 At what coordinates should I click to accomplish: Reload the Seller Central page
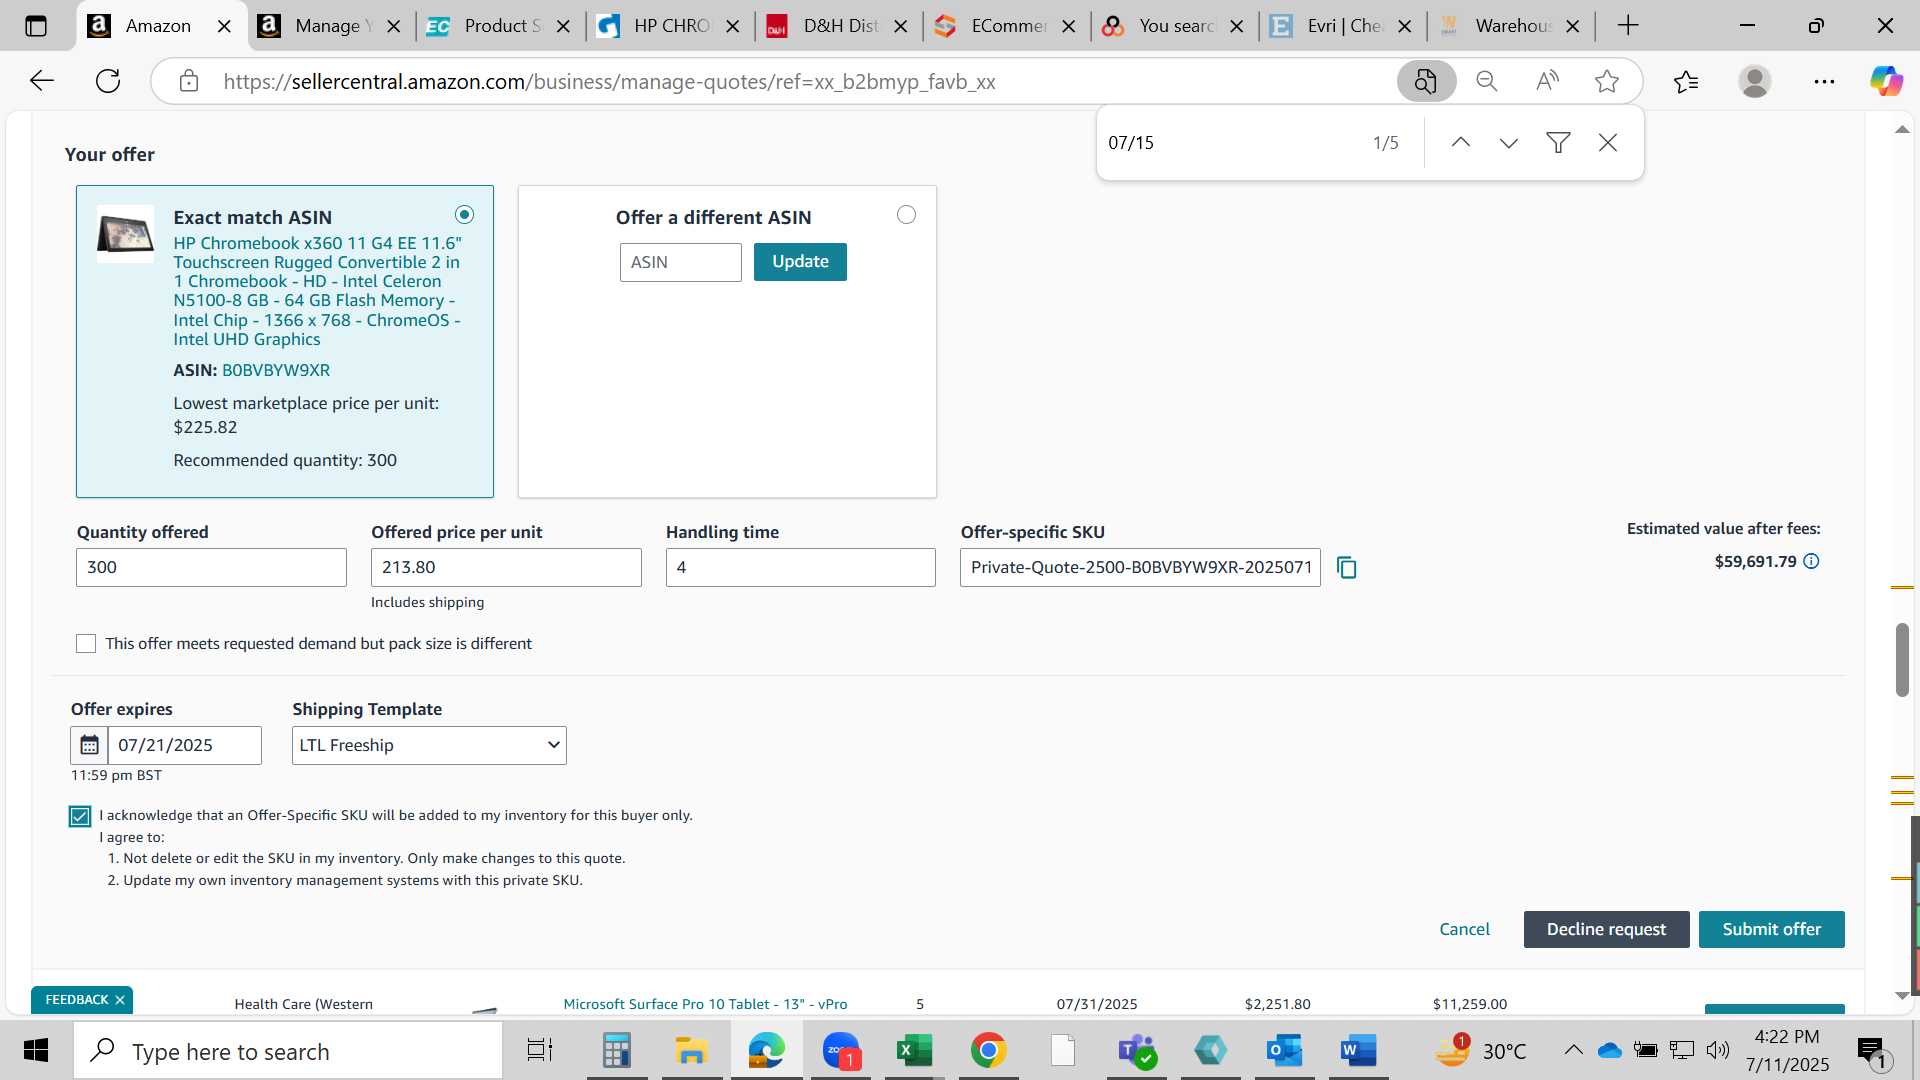coord(108,81)
